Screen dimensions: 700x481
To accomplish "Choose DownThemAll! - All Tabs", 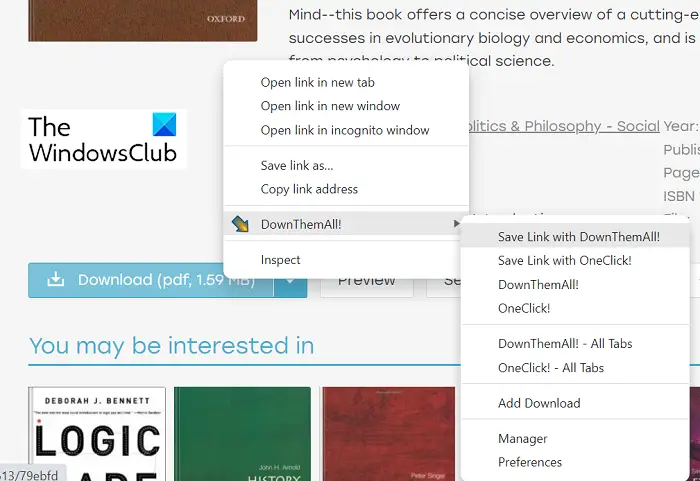I will point(575,343).
